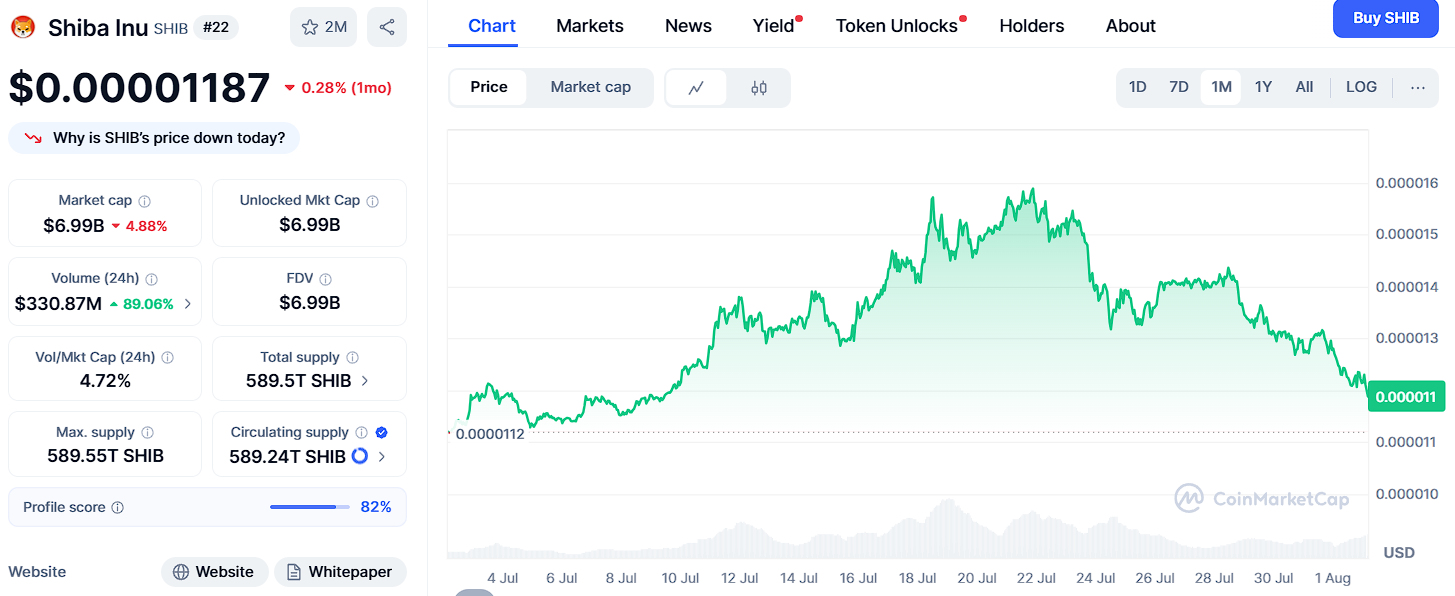The height and width of the screenshot is (596, 1455).
Task: Click the Buy SHIB button
Action: coord(1385,18)
